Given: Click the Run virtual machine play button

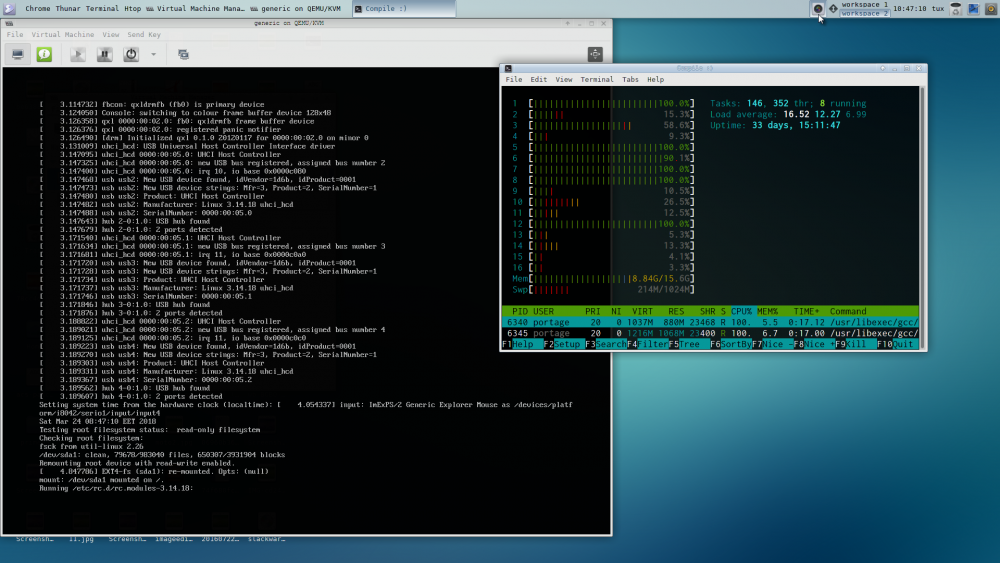Looking at the screenshot, I should pyautogui.click(x=78, y=54).
